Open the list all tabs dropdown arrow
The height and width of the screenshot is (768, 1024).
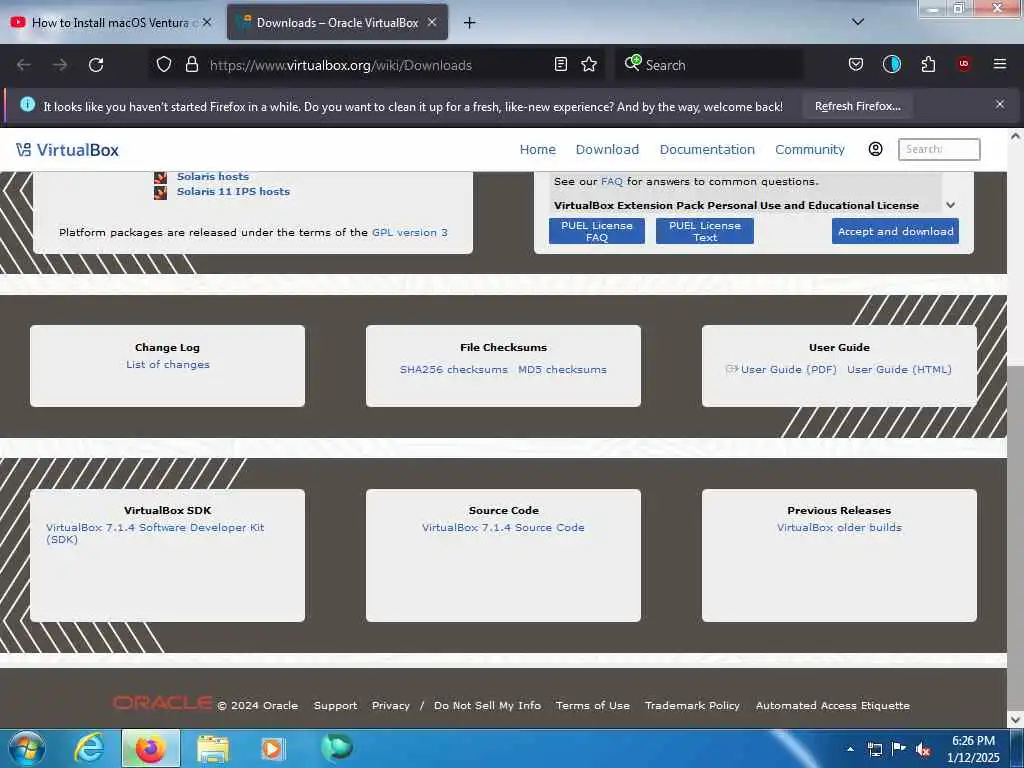click(x=858, y=22)
